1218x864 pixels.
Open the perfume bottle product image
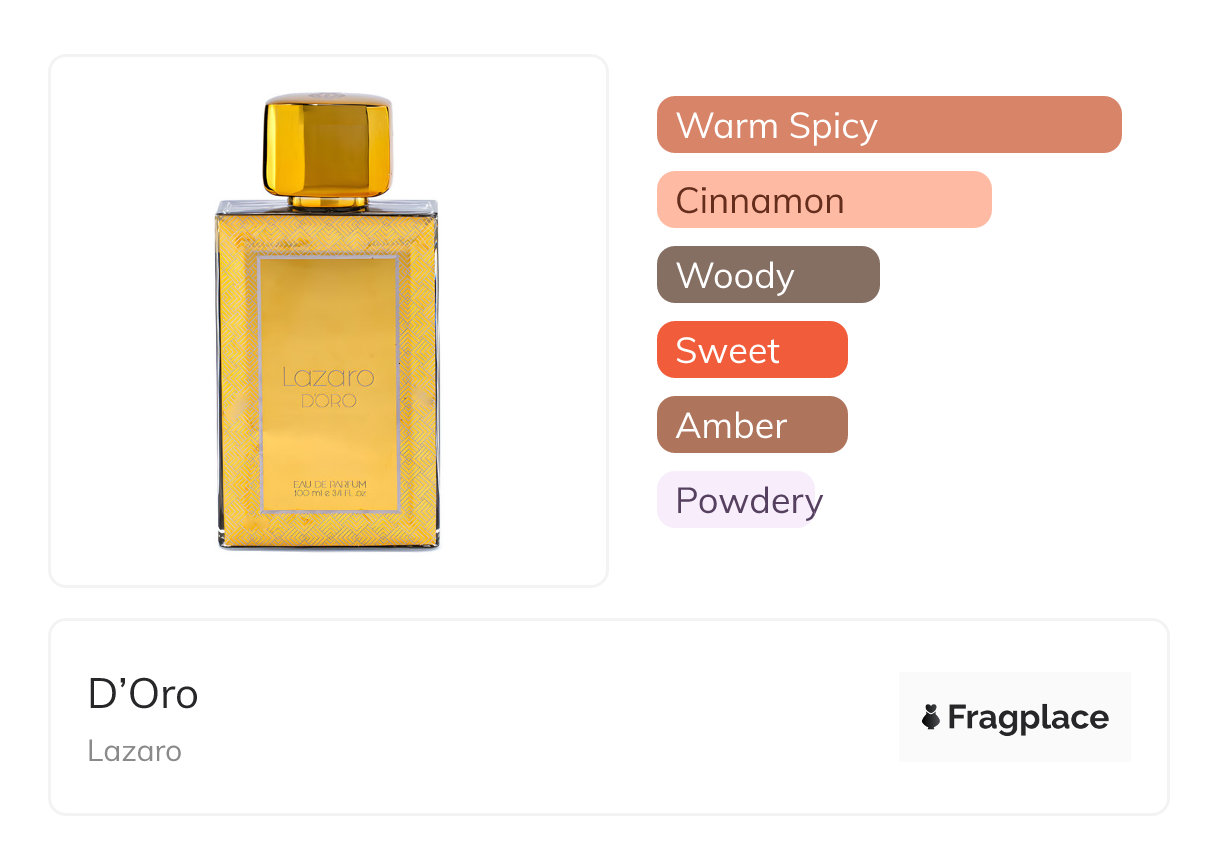328,320
